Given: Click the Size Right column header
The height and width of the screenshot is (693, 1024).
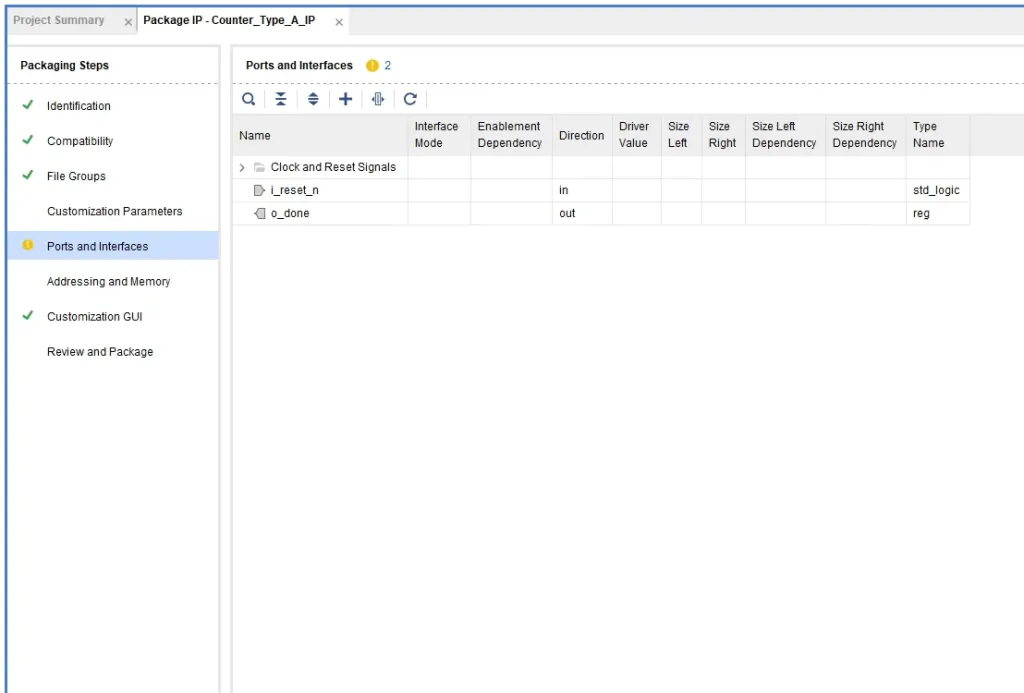Looking at the screenshot, I should point(724,135).
